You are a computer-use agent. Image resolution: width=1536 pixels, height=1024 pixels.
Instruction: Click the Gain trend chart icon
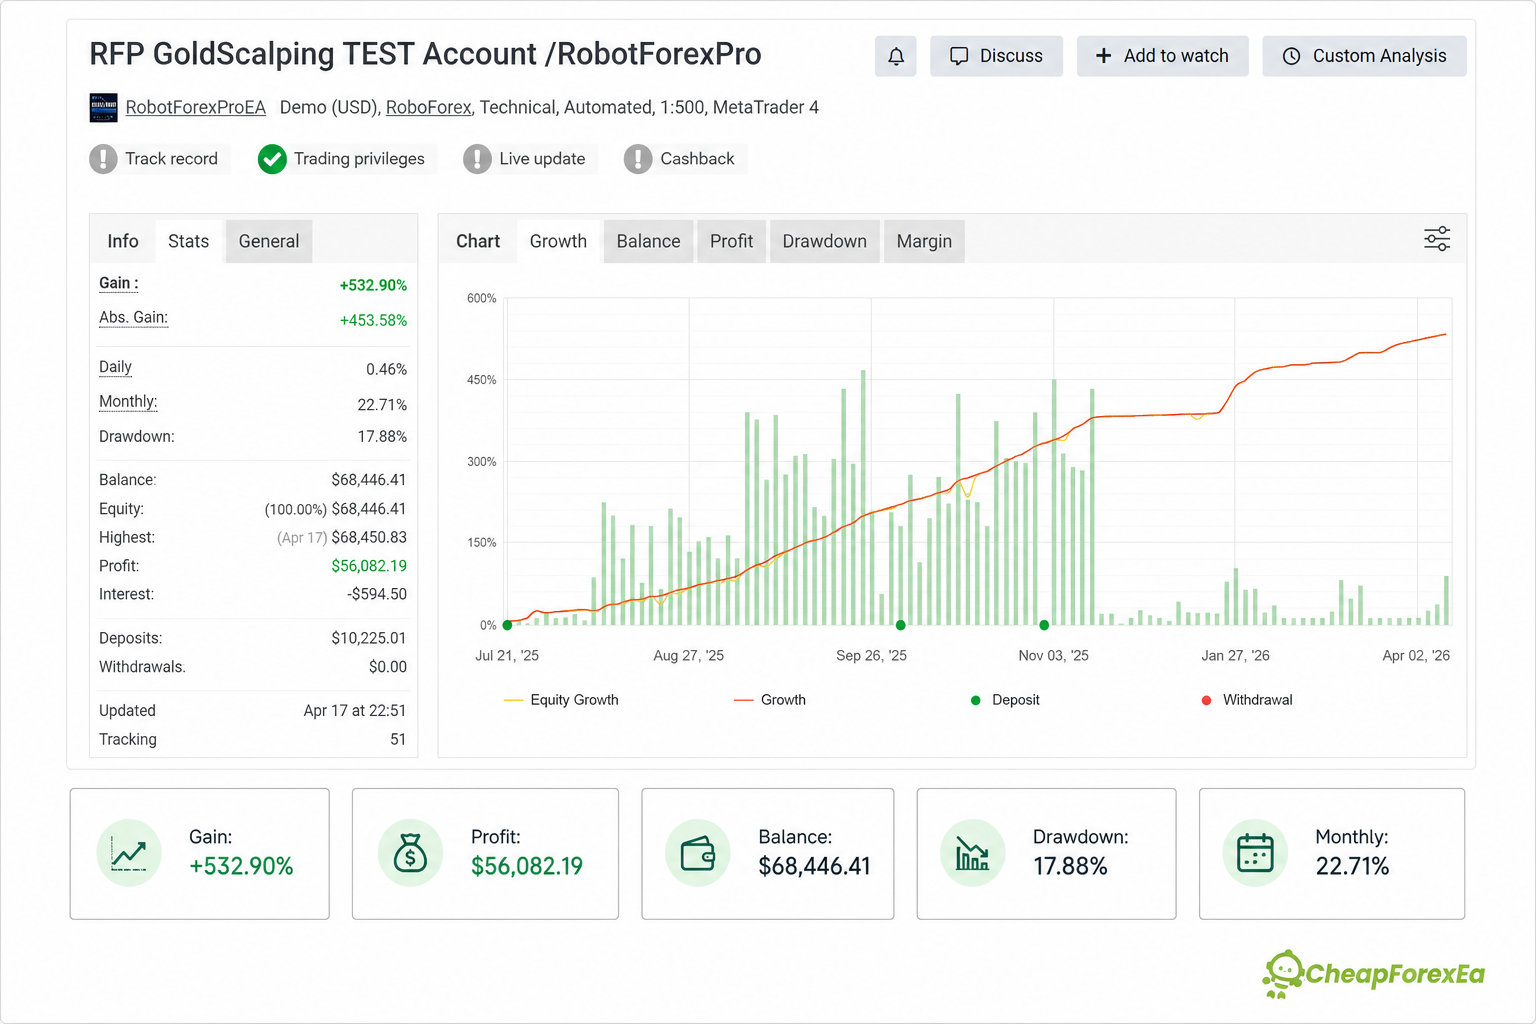click(129, 853)
